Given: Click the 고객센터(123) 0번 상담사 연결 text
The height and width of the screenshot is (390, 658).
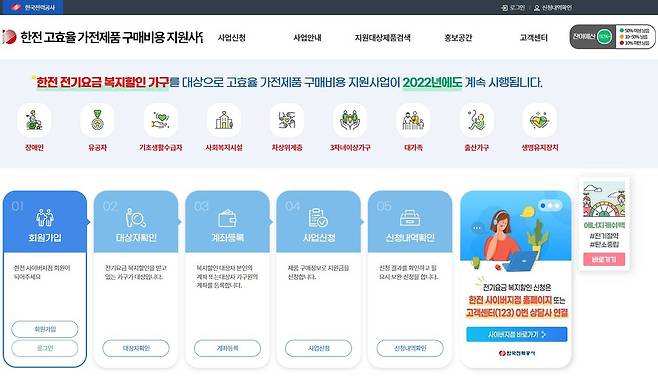Looking at the screenshot, I should (517, 313).
